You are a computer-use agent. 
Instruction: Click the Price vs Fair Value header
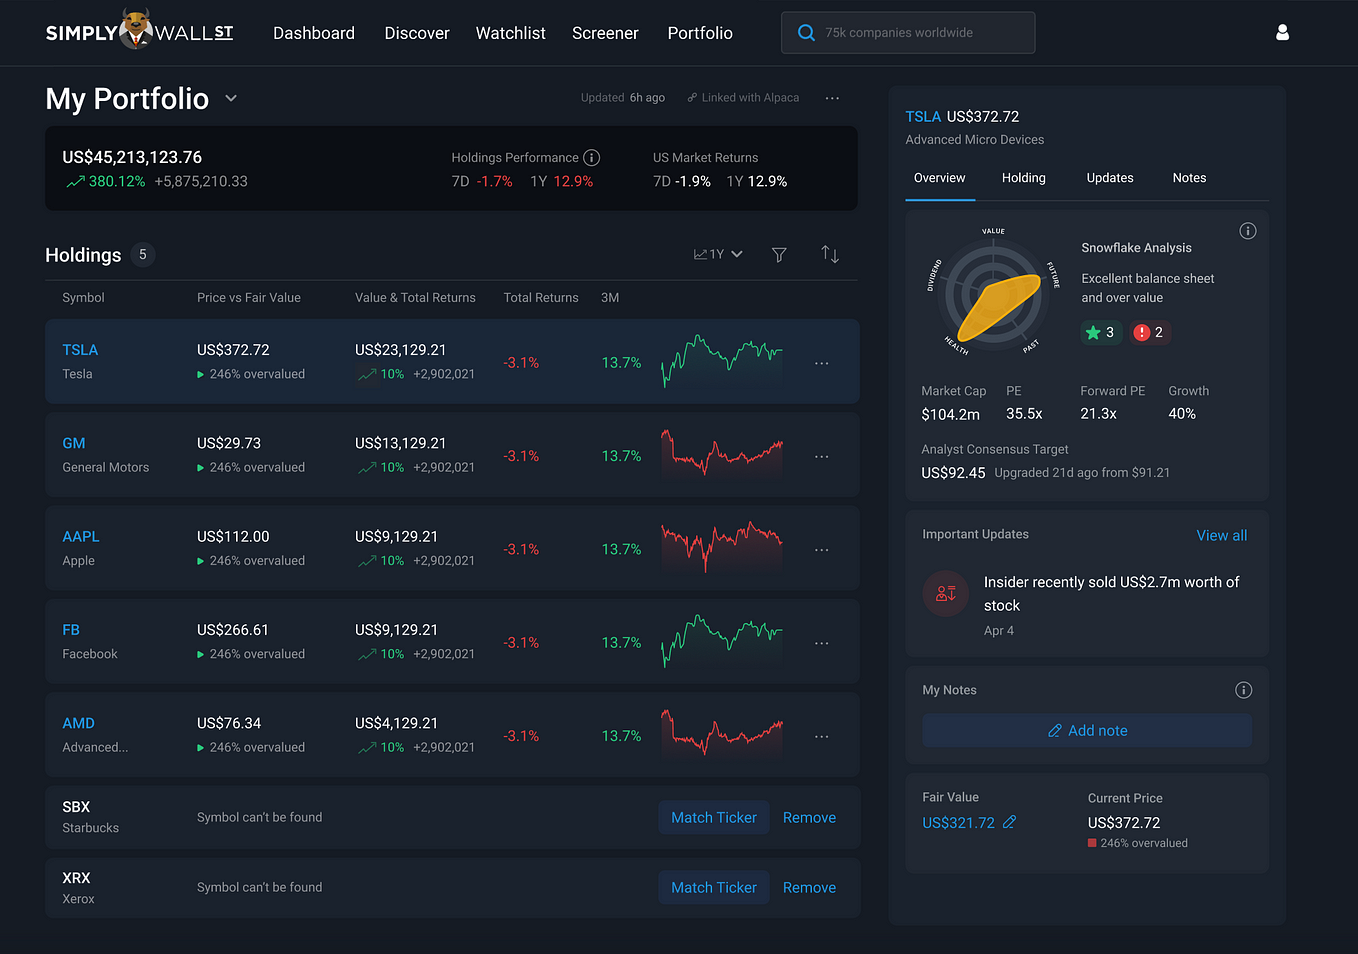(x=249, y=298)
